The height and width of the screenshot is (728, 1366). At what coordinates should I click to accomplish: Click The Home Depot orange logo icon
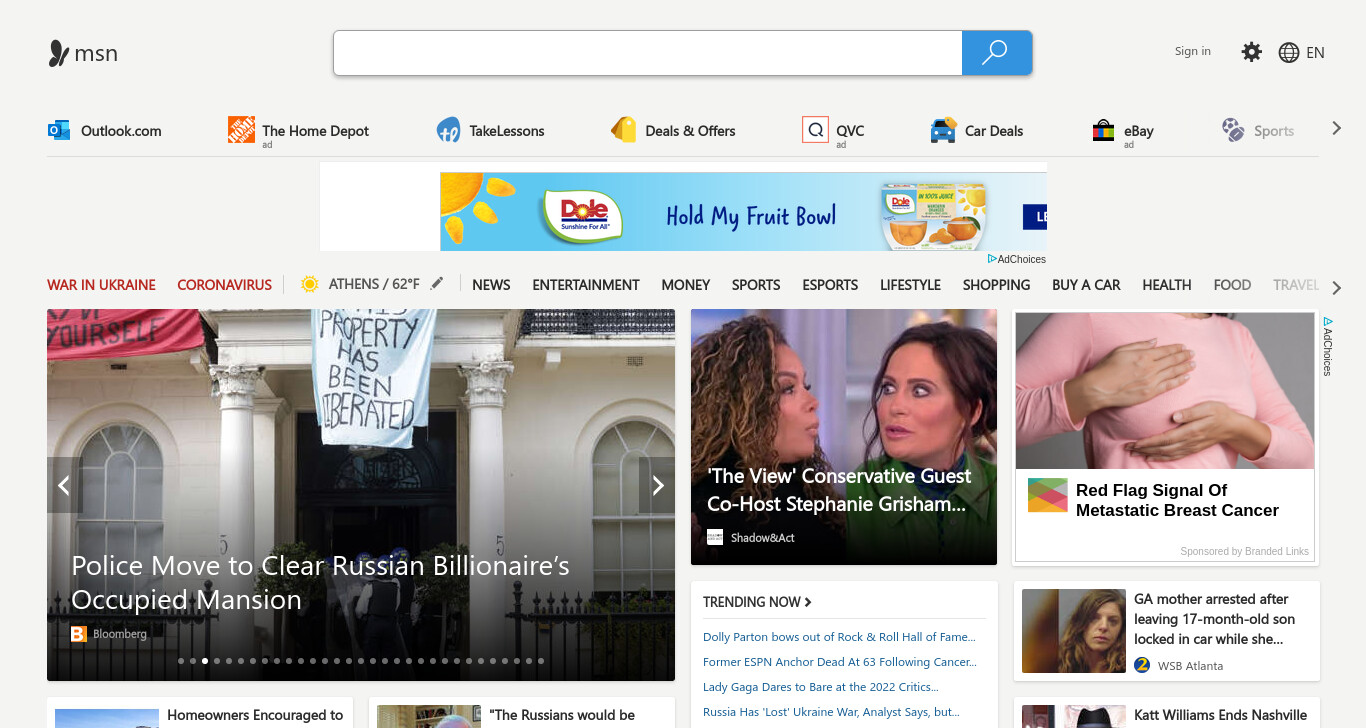pos(241,130)
